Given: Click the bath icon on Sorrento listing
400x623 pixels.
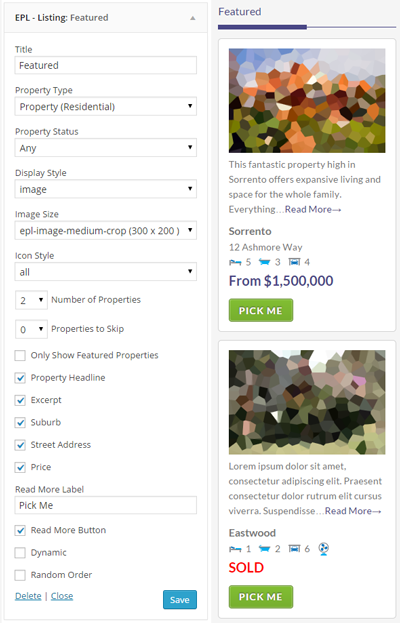Looking at the screenshot, I should pyautogui.click(x=264, y=262).
